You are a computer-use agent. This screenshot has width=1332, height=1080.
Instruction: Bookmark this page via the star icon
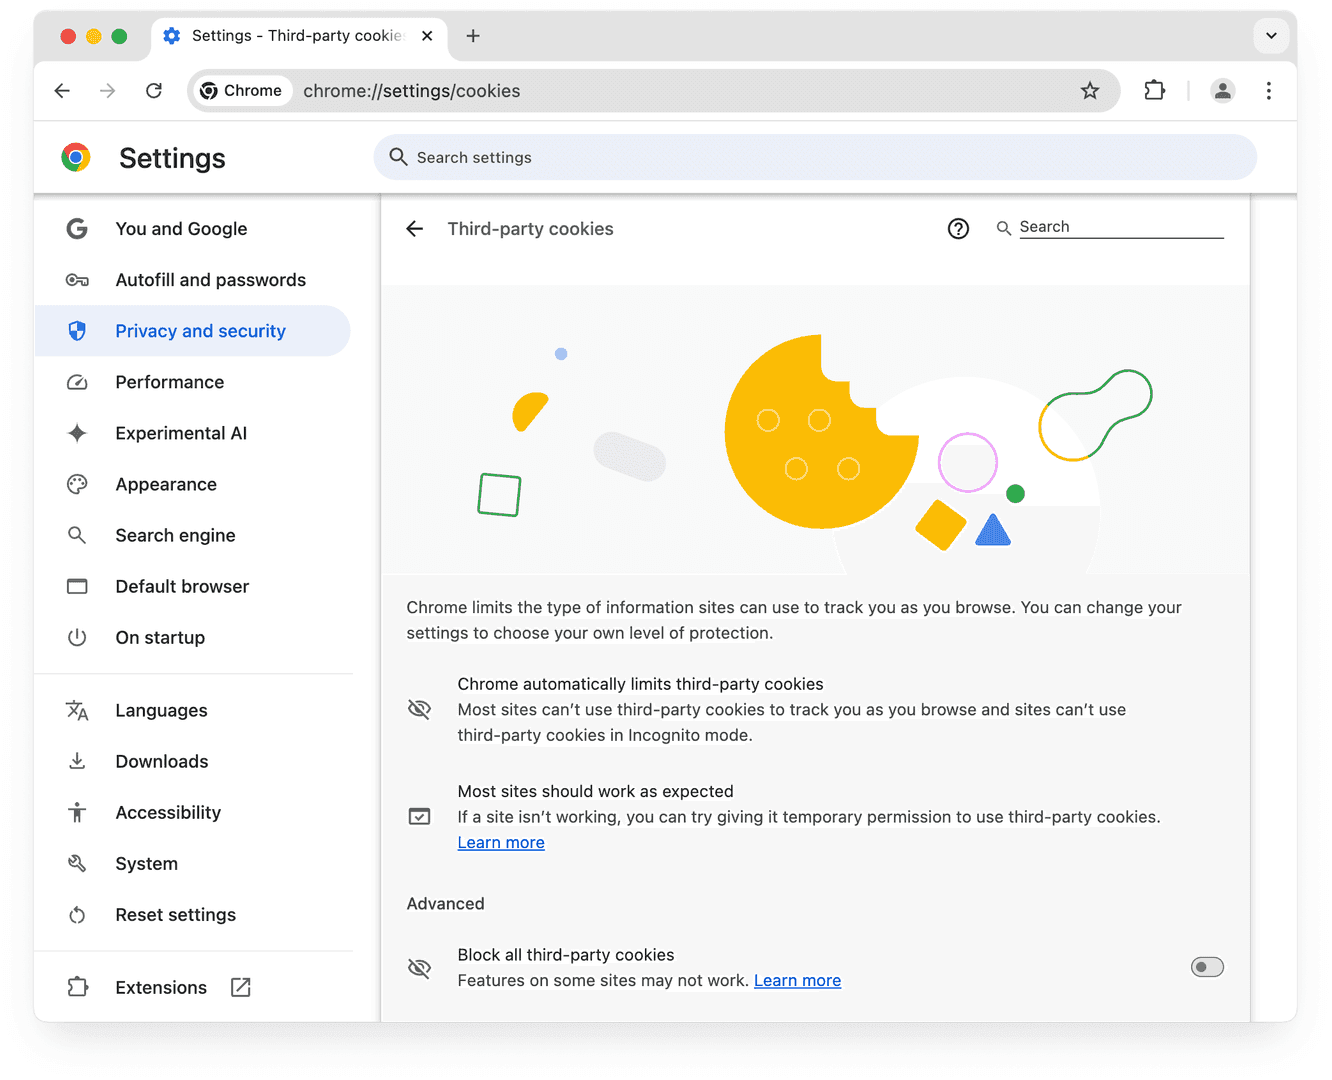[x=1089, y=90]
